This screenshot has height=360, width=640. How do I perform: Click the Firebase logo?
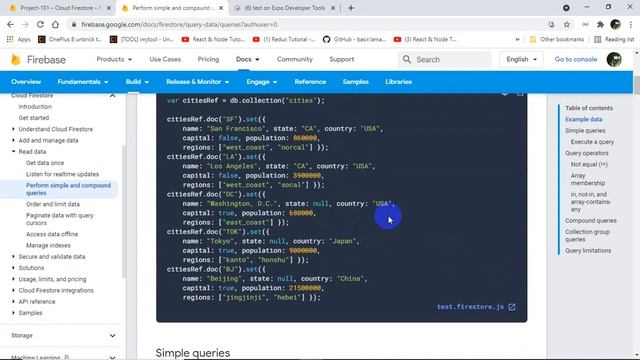38,60
